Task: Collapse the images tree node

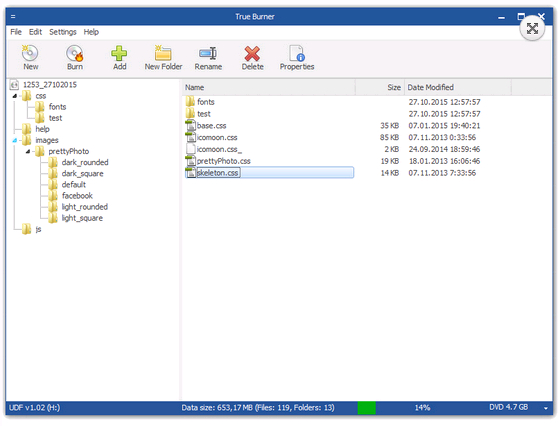Action: click(x=15, y=140)
